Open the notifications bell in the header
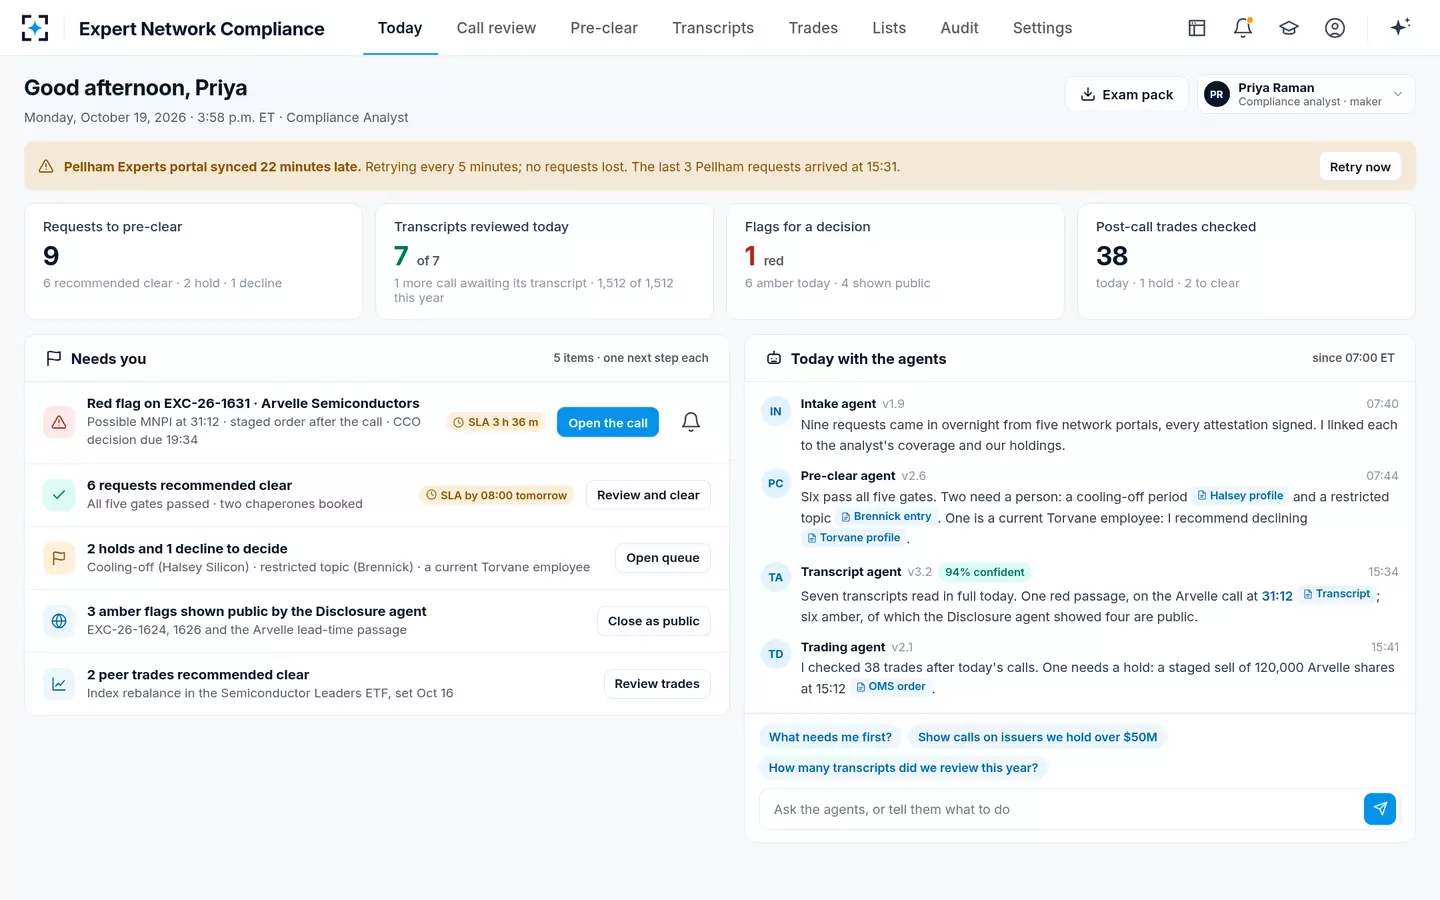 (x=1243, y=28)
